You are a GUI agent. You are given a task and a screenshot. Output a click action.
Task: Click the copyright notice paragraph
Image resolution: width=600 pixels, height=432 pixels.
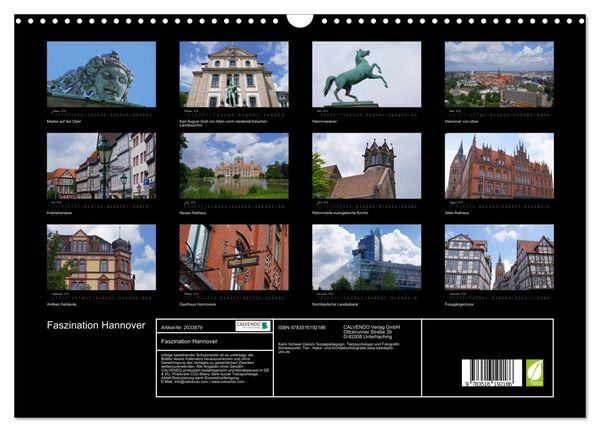coord(215,367)
